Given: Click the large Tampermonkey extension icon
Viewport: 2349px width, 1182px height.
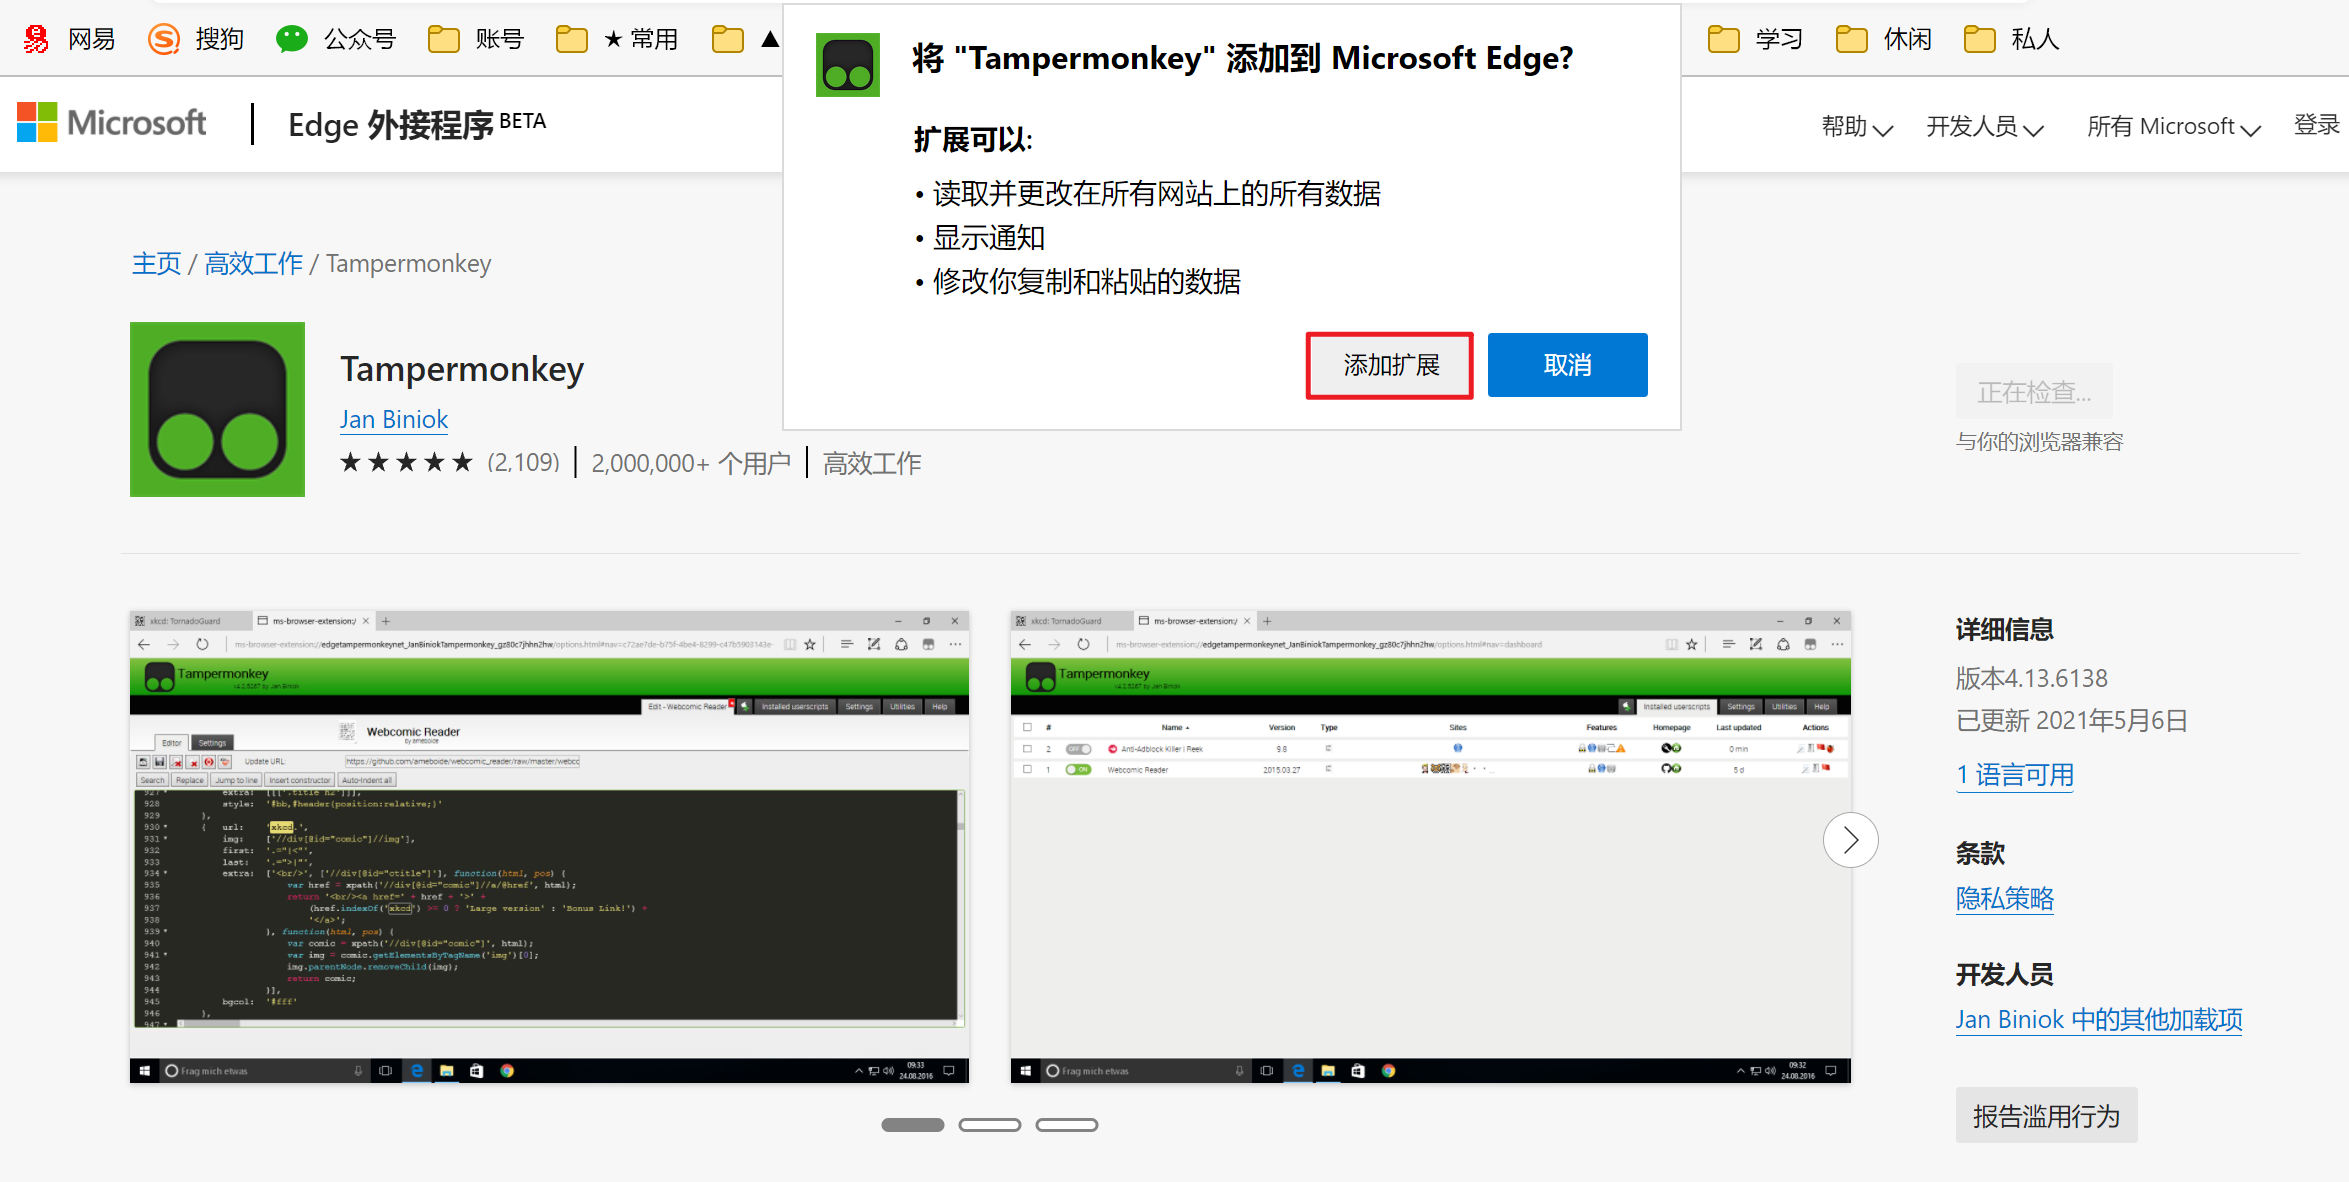Looking at the screenshot, I should coord(217,409).
